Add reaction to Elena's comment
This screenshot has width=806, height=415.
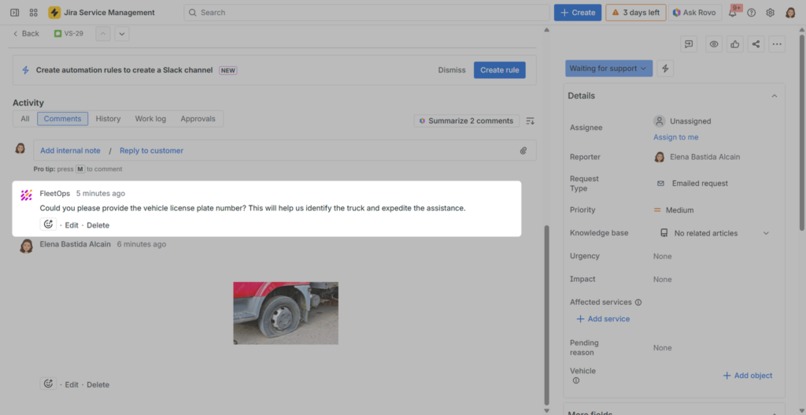pos(48,384)
